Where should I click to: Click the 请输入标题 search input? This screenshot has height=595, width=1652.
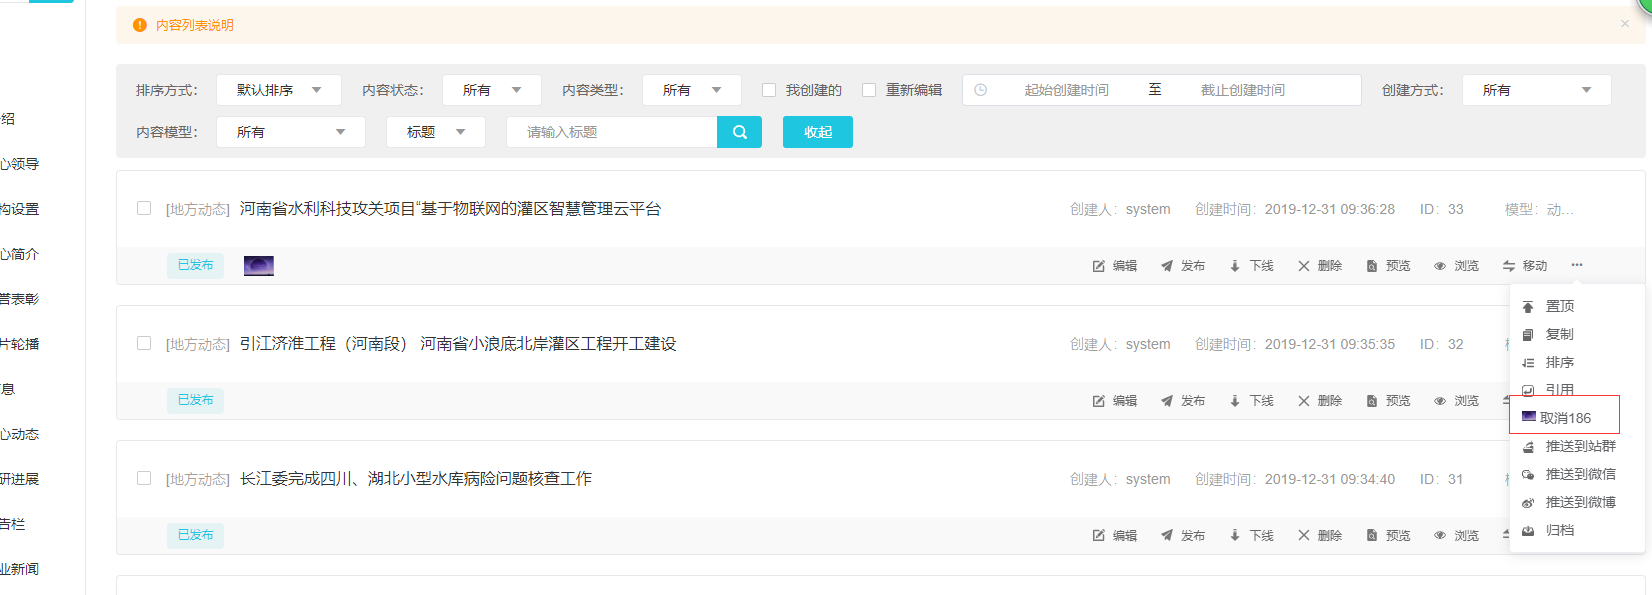(612, 132)
